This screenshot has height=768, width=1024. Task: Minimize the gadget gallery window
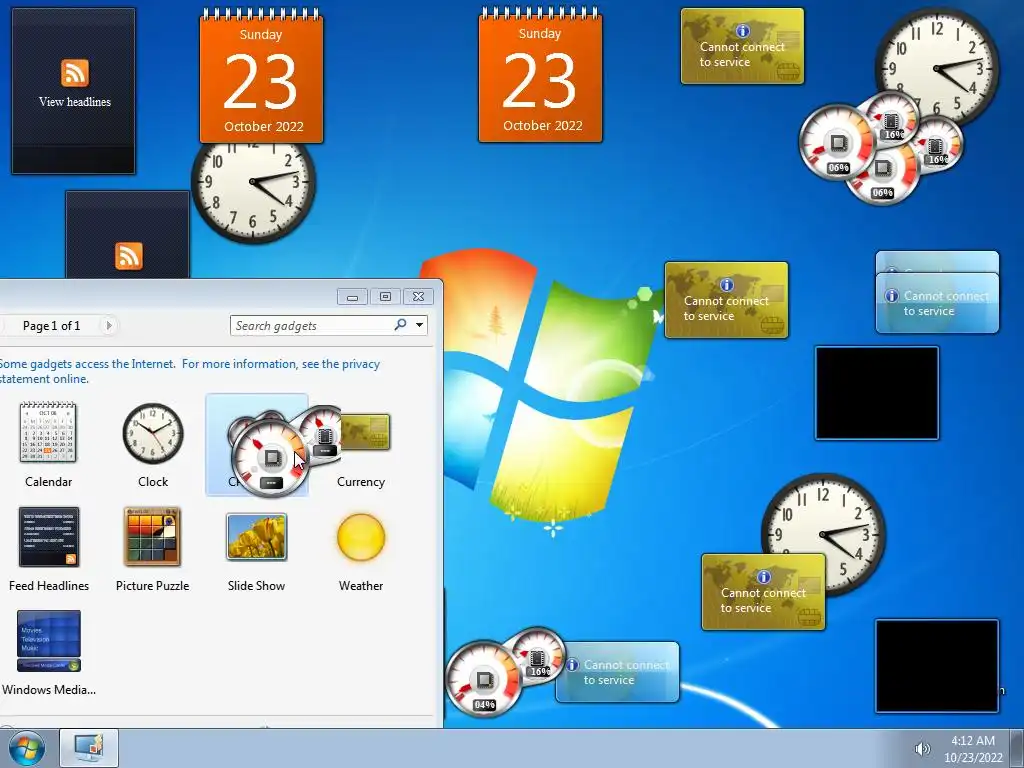coord(353,297)
